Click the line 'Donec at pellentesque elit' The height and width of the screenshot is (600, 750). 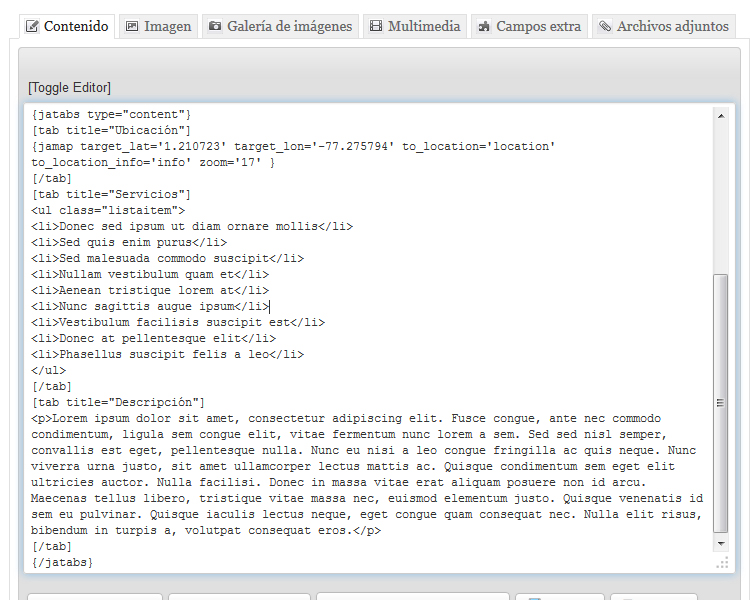click(x=154, y=339)
